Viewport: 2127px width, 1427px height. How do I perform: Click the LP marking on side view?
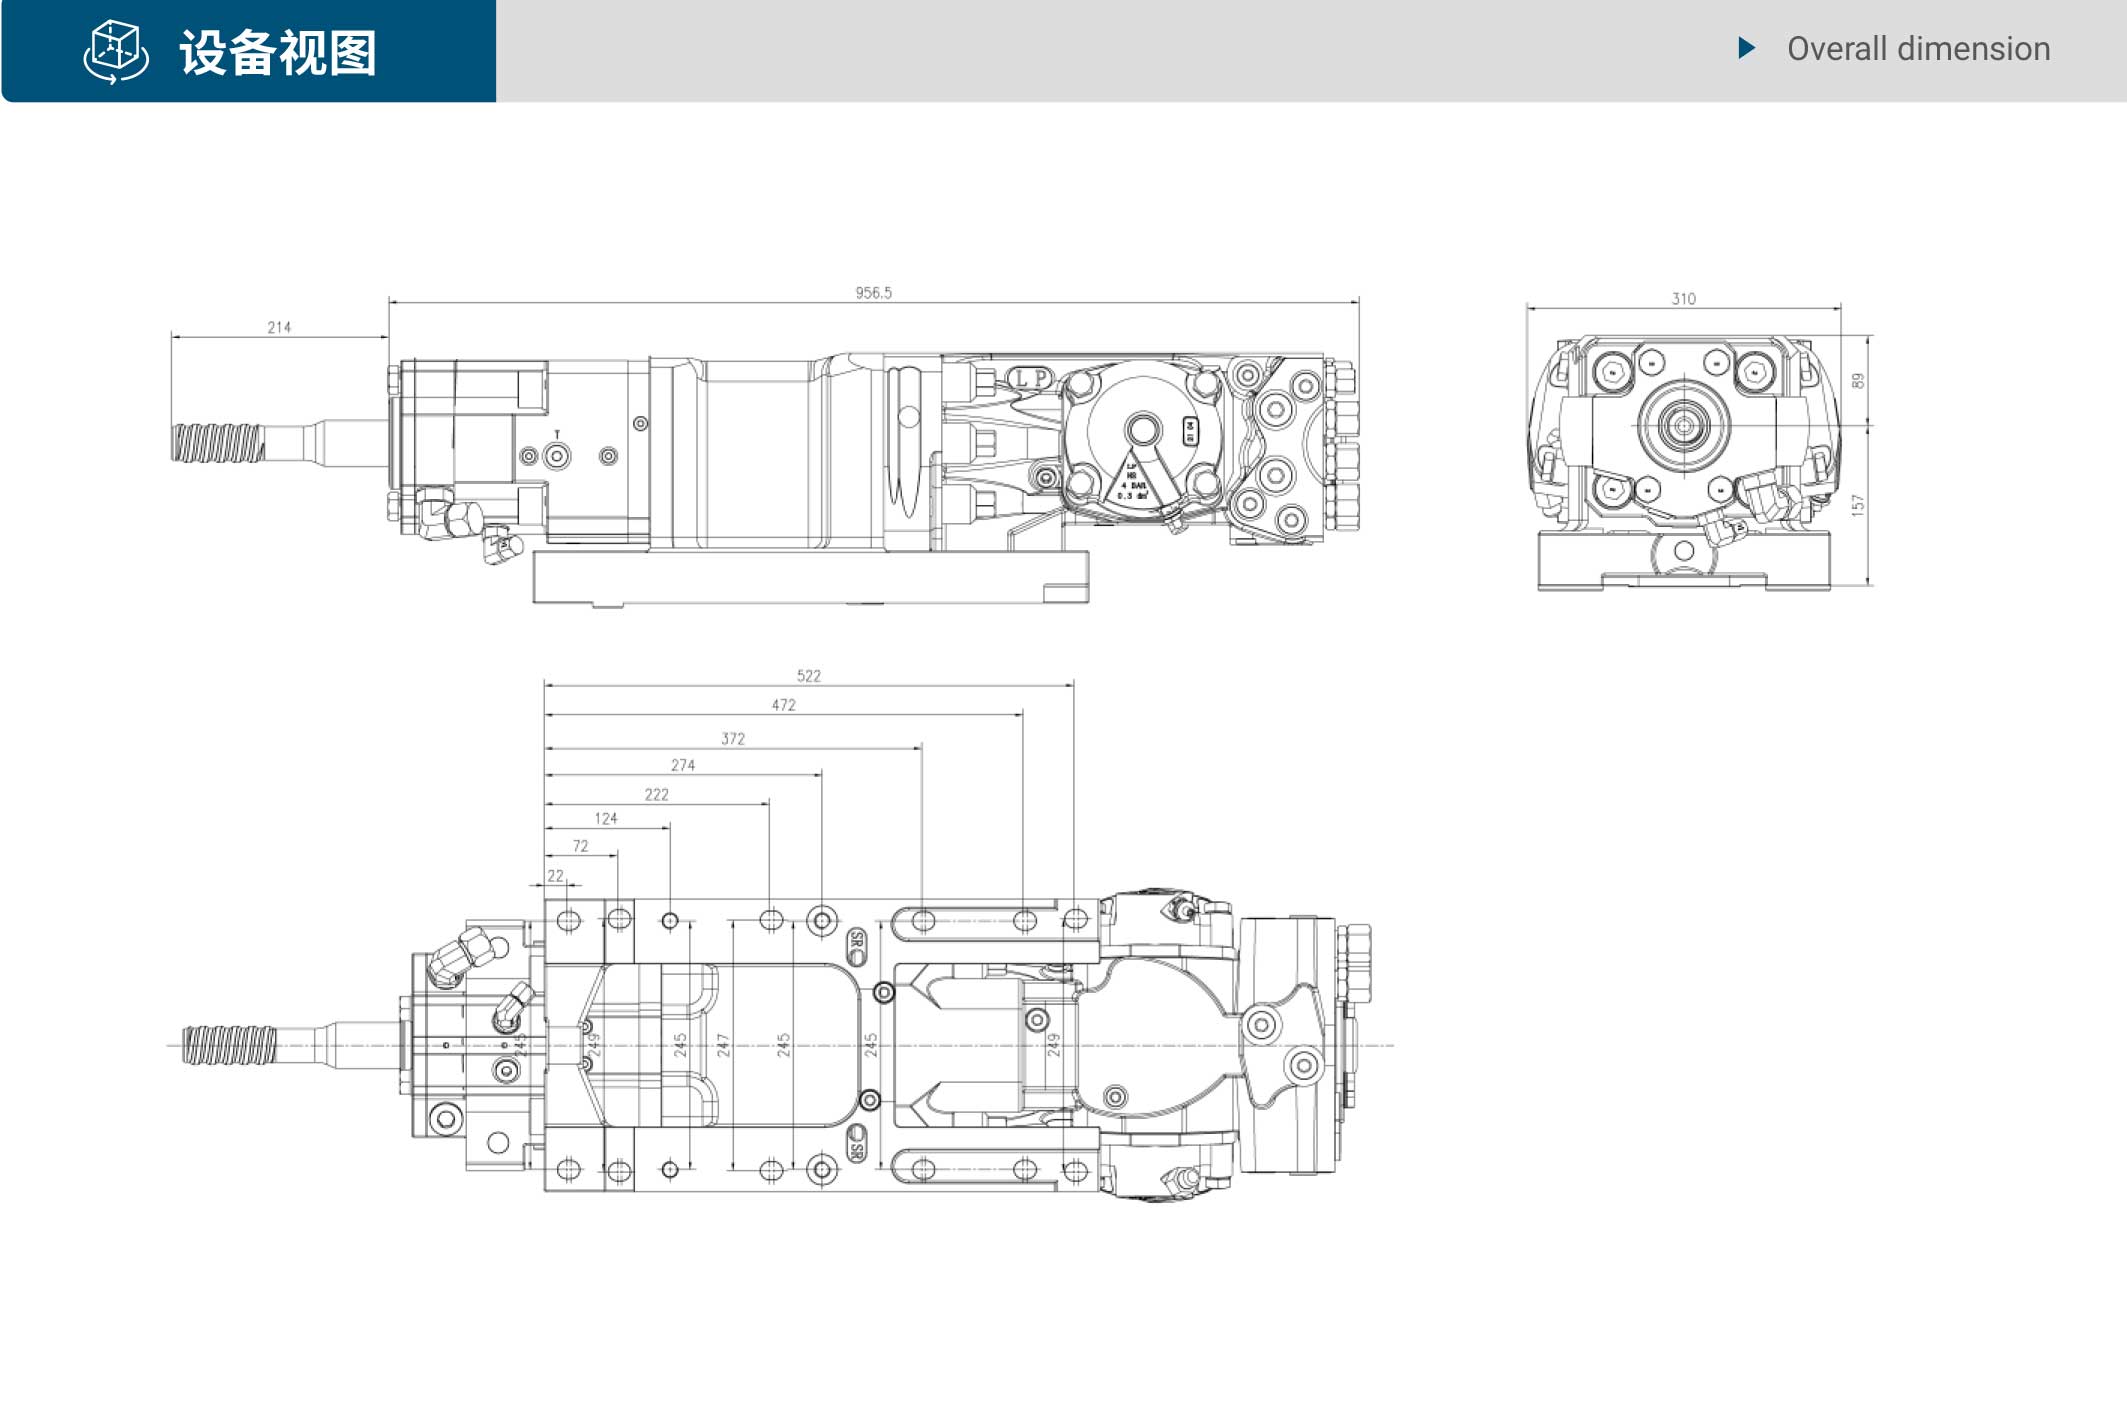tap(1030, 378)
